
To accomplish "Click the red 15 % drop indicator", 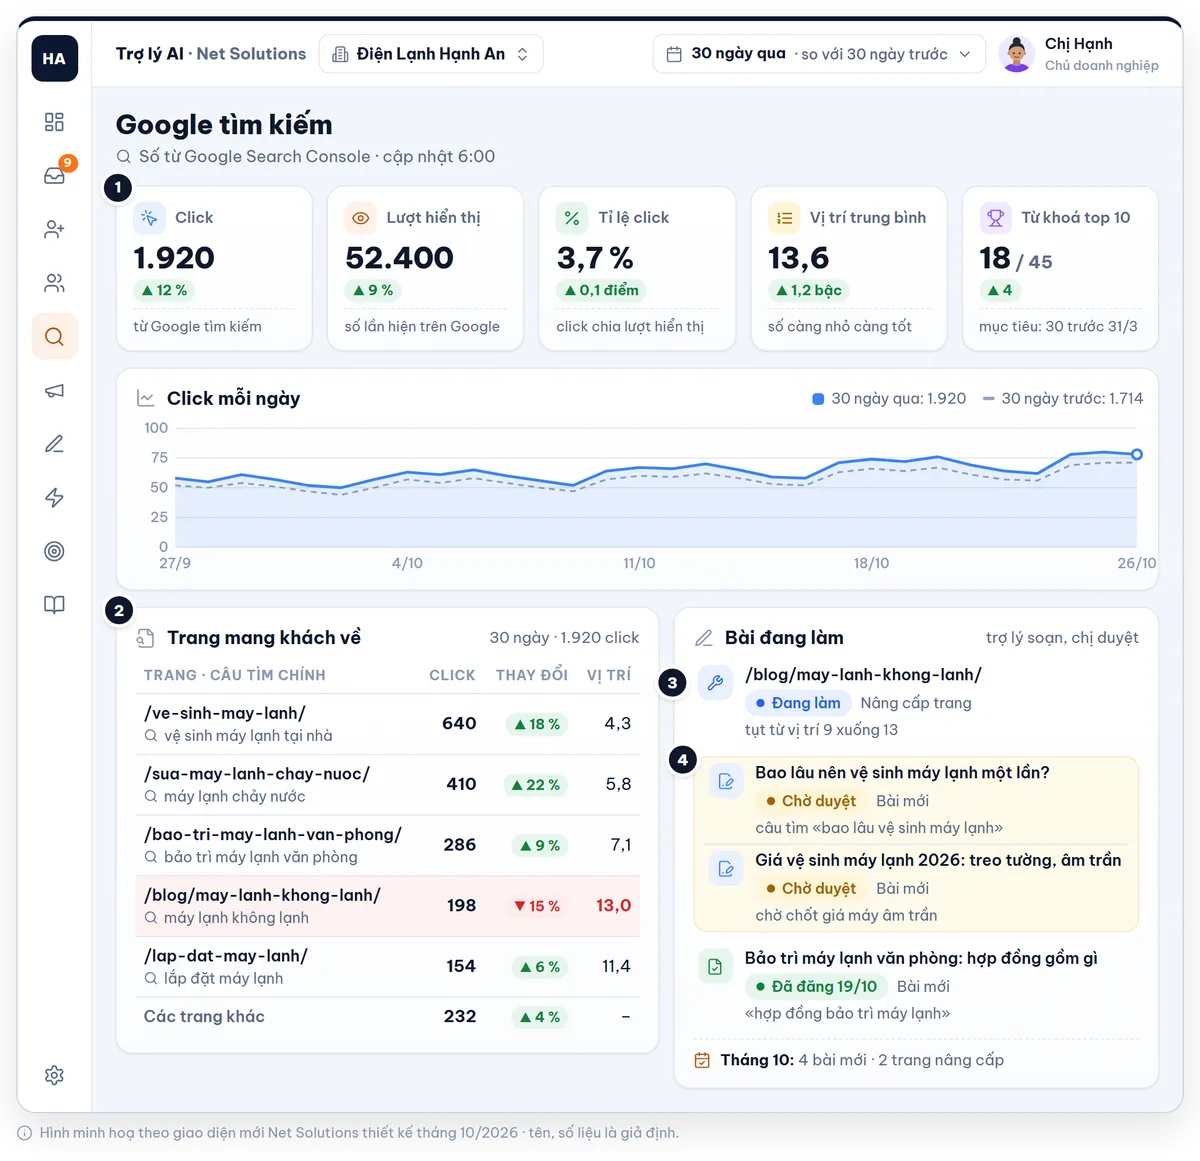I will point(537,906).
